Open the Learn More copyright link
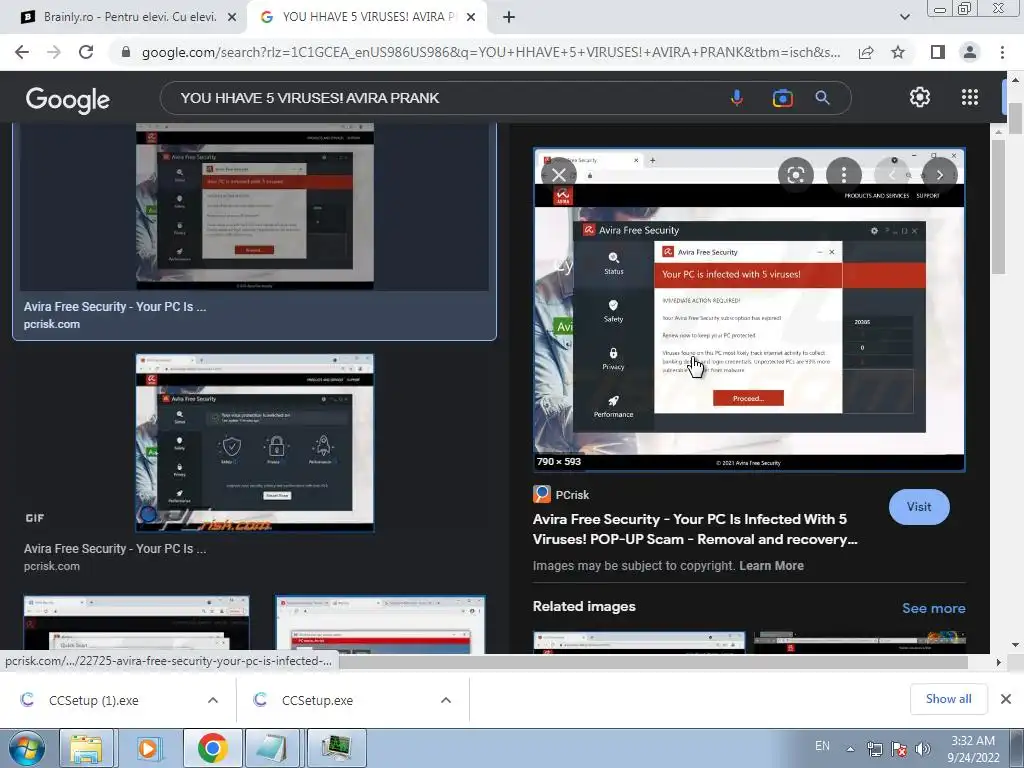This screenshot has height=768, width=1024. [771, 566]
